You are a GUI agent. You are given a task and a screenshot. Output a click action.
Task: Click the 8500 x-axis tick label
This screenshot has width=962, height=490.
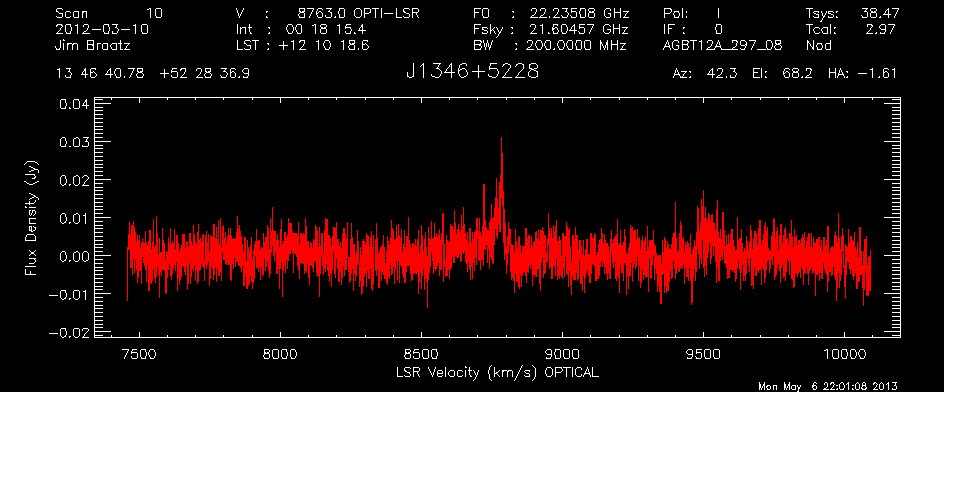(x=421, y=354)
